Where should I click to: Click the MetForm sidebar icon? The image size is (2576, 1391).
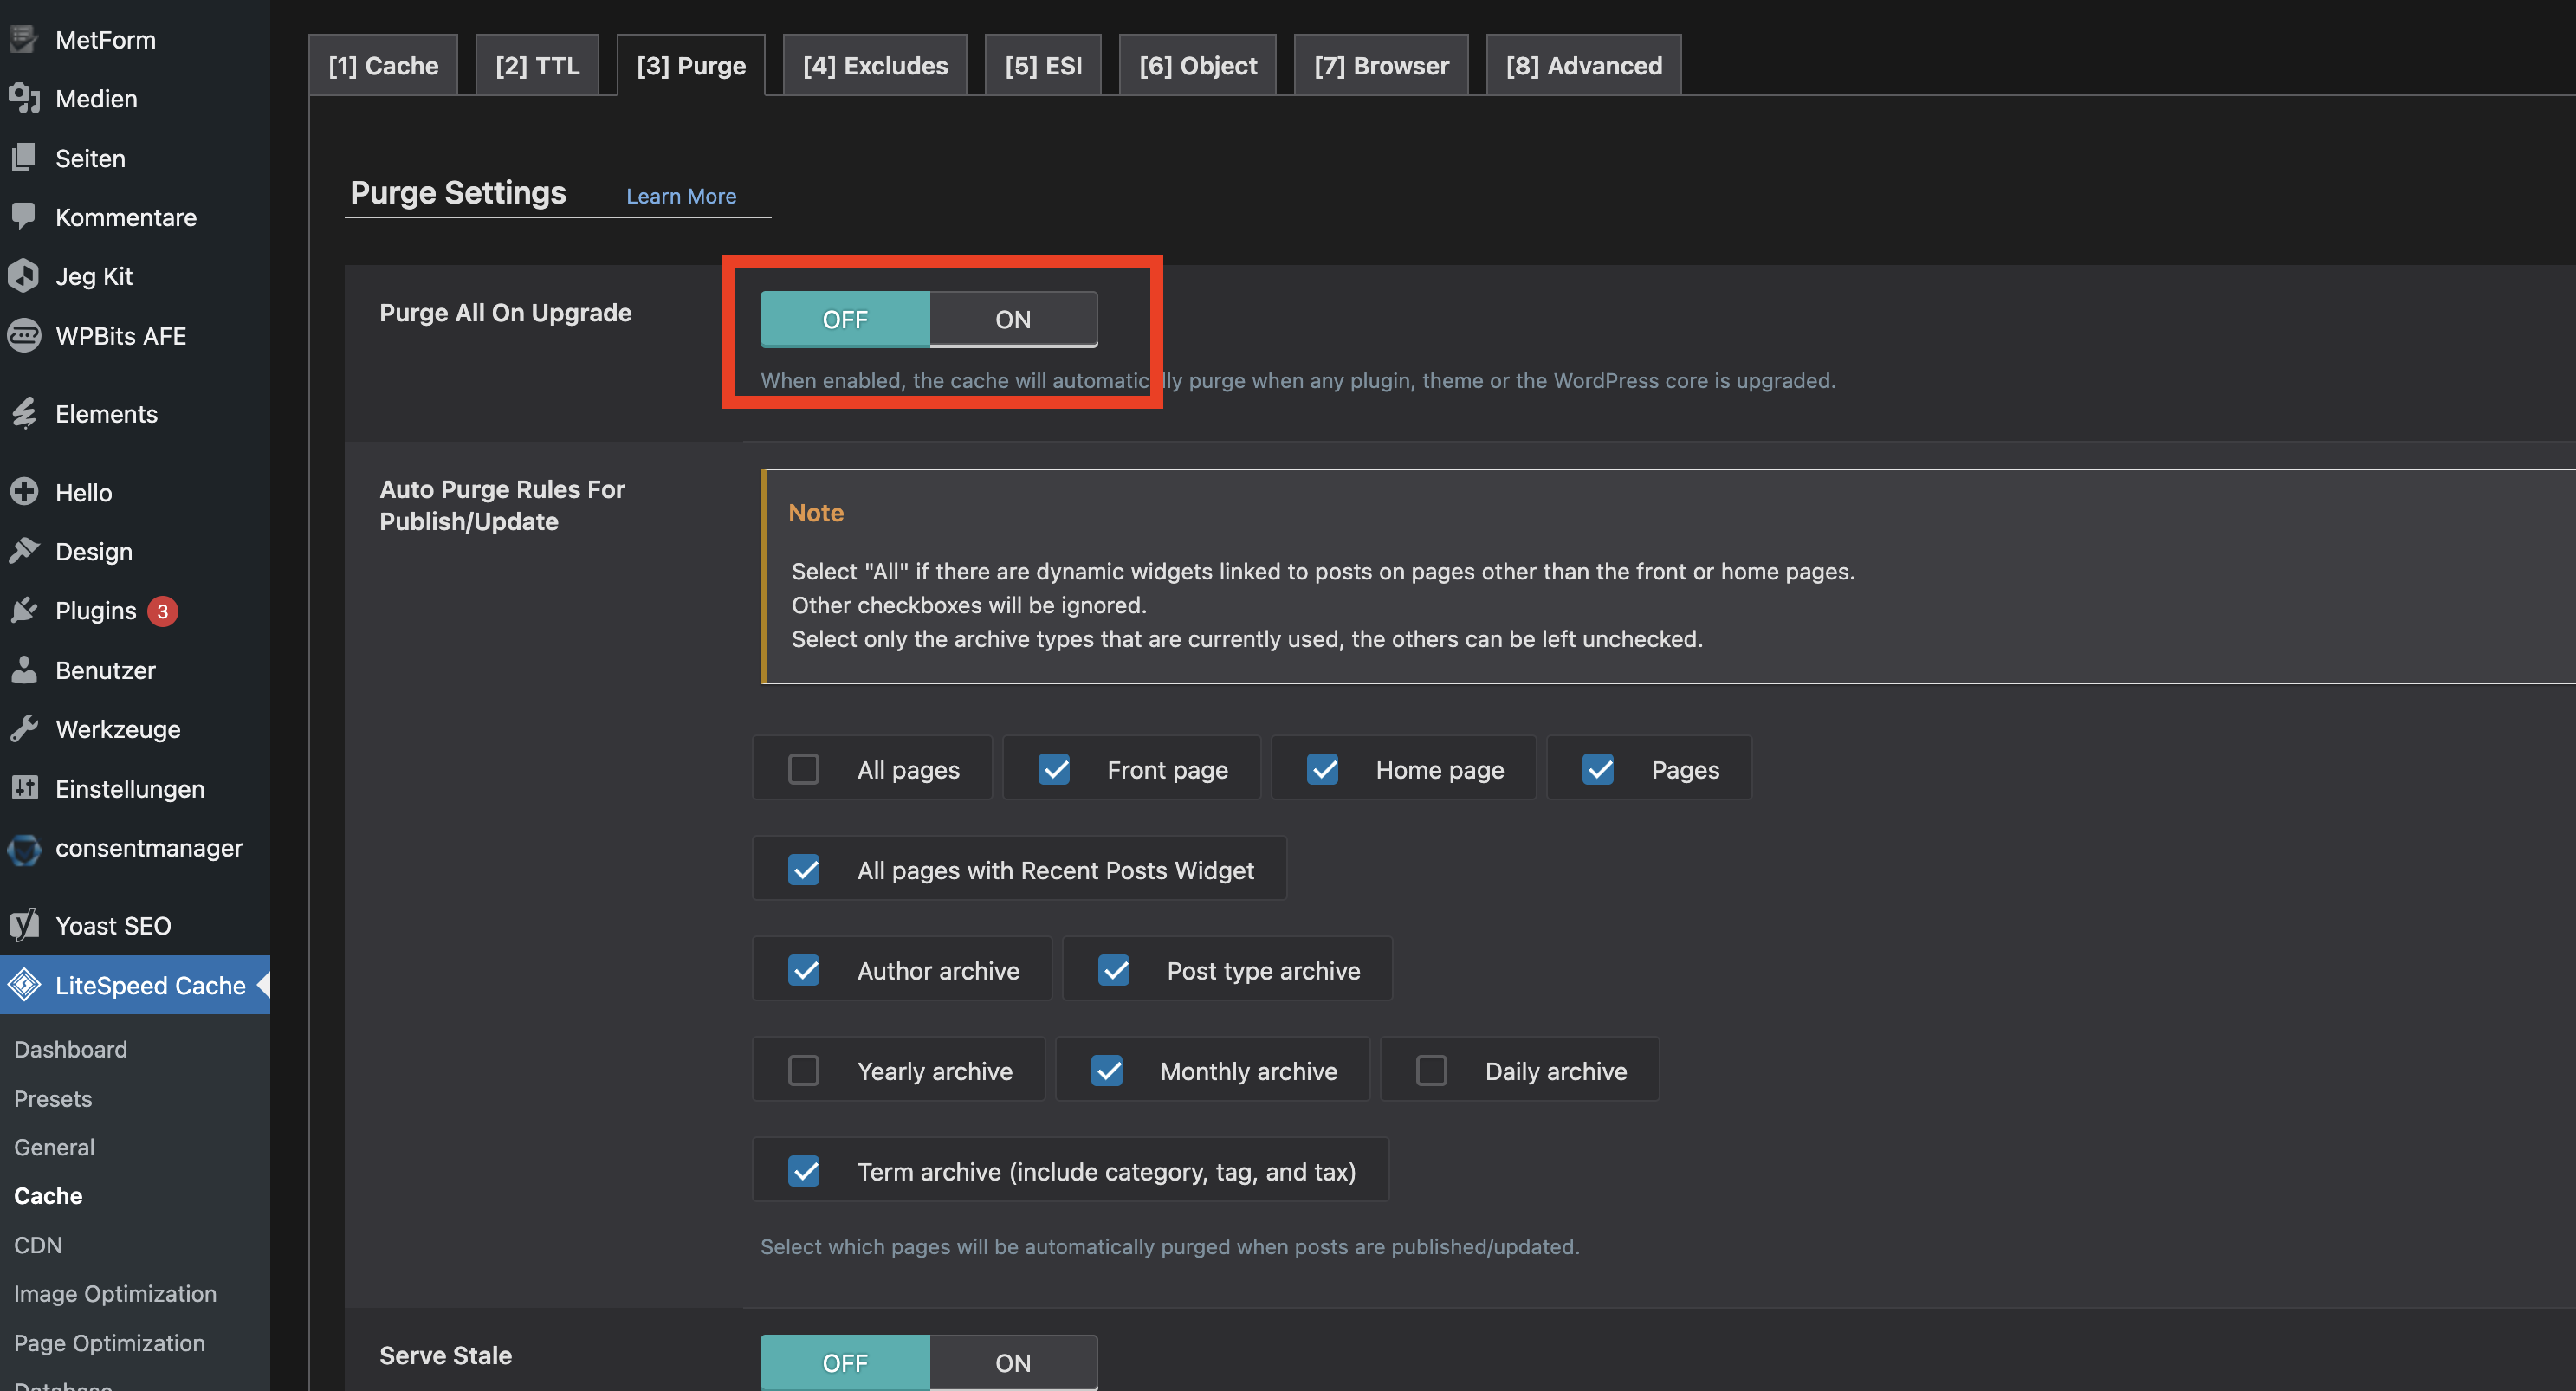coord(23,39)
